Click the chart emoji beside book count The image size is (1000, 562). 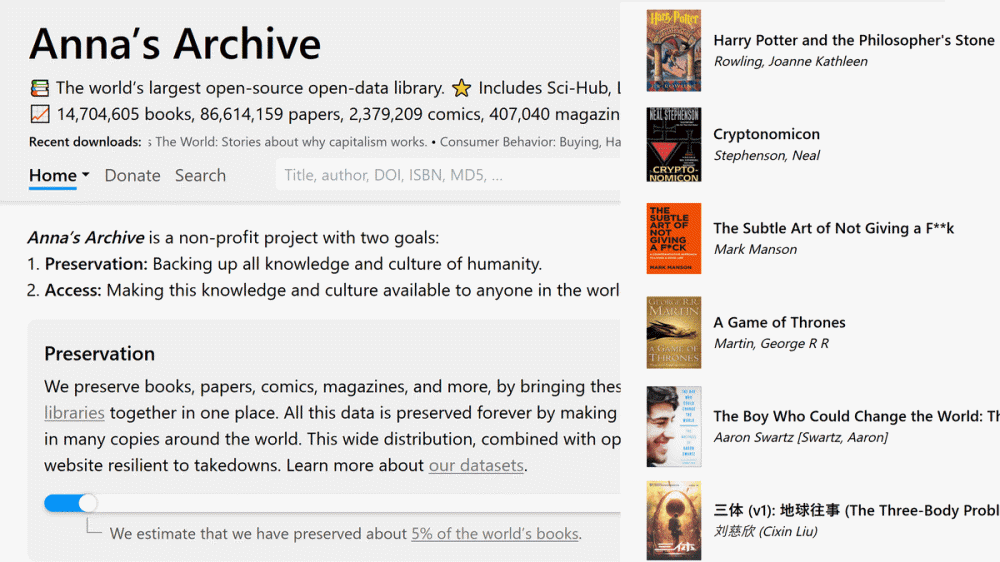click(40, 114)
